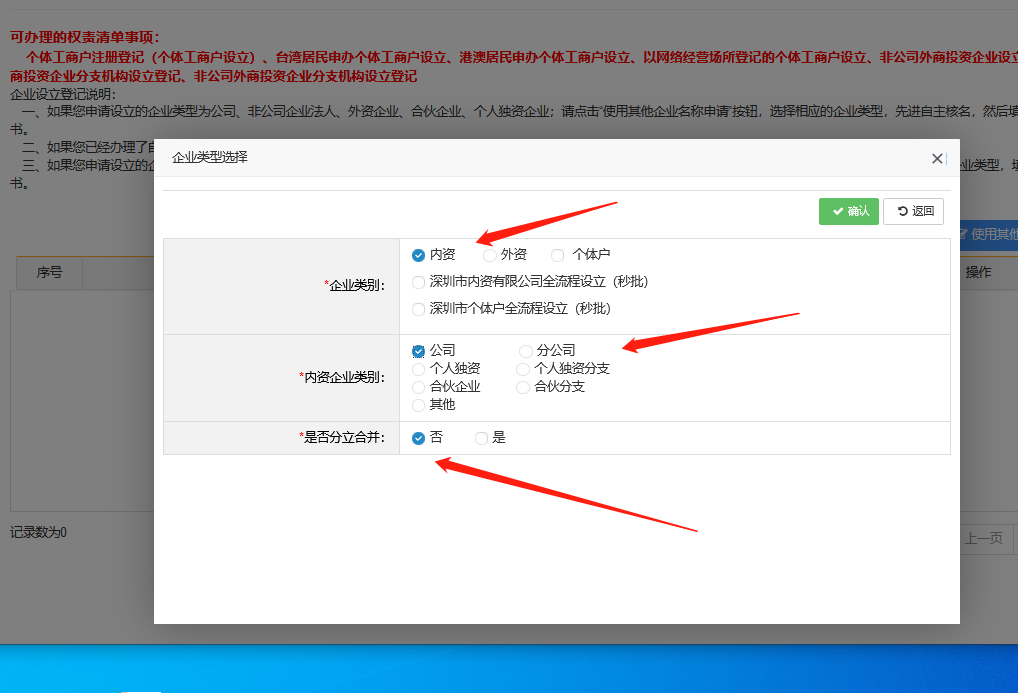Click the 记录数为0 text

point(38,533)
